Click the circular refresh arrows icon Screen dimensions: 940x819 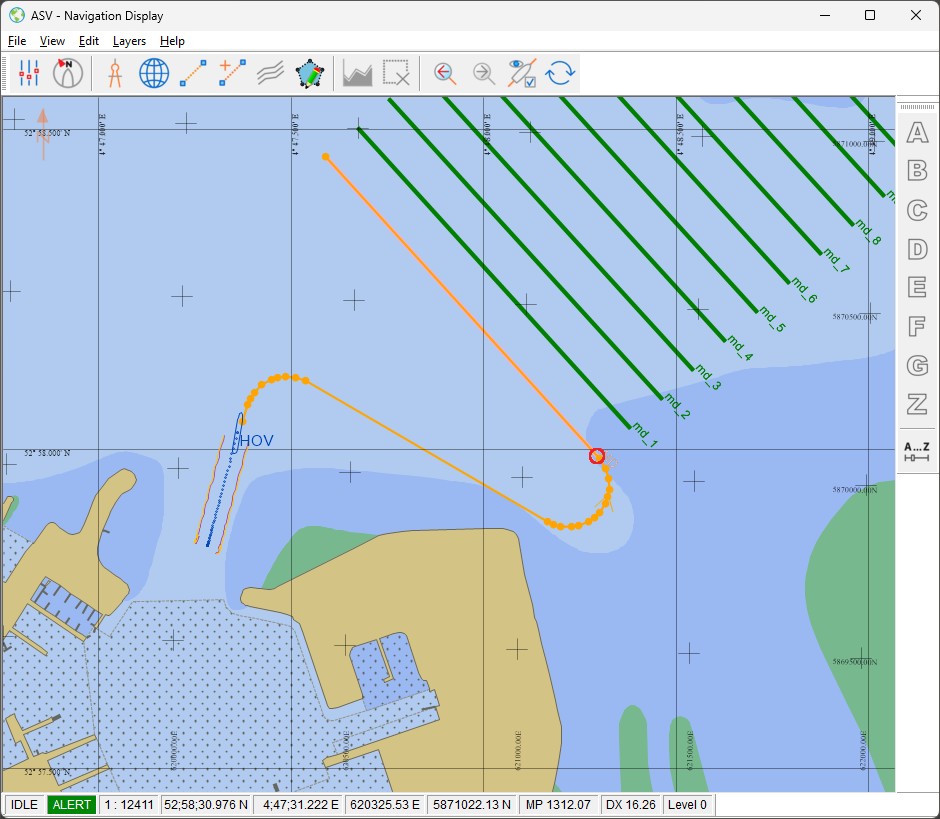pos(560,73)
